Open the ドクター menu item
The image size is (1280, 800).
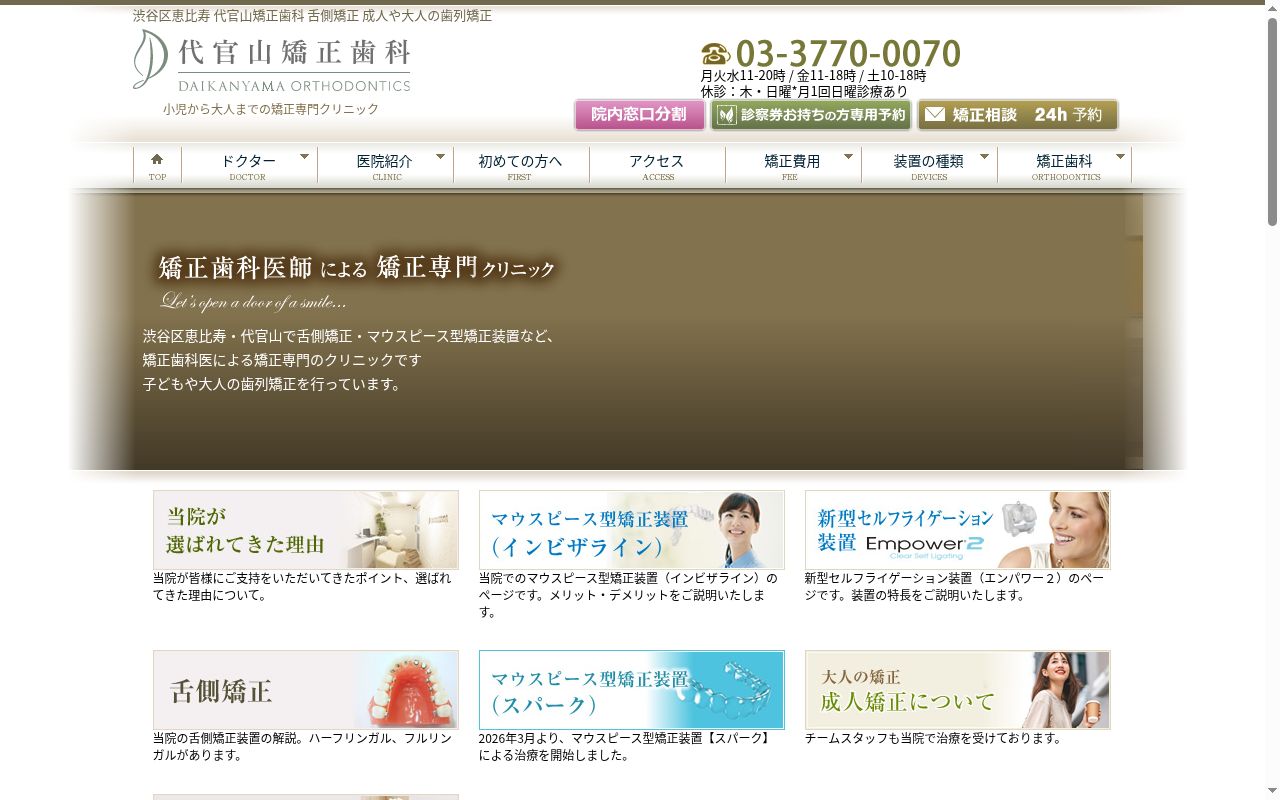pos(249,166)
